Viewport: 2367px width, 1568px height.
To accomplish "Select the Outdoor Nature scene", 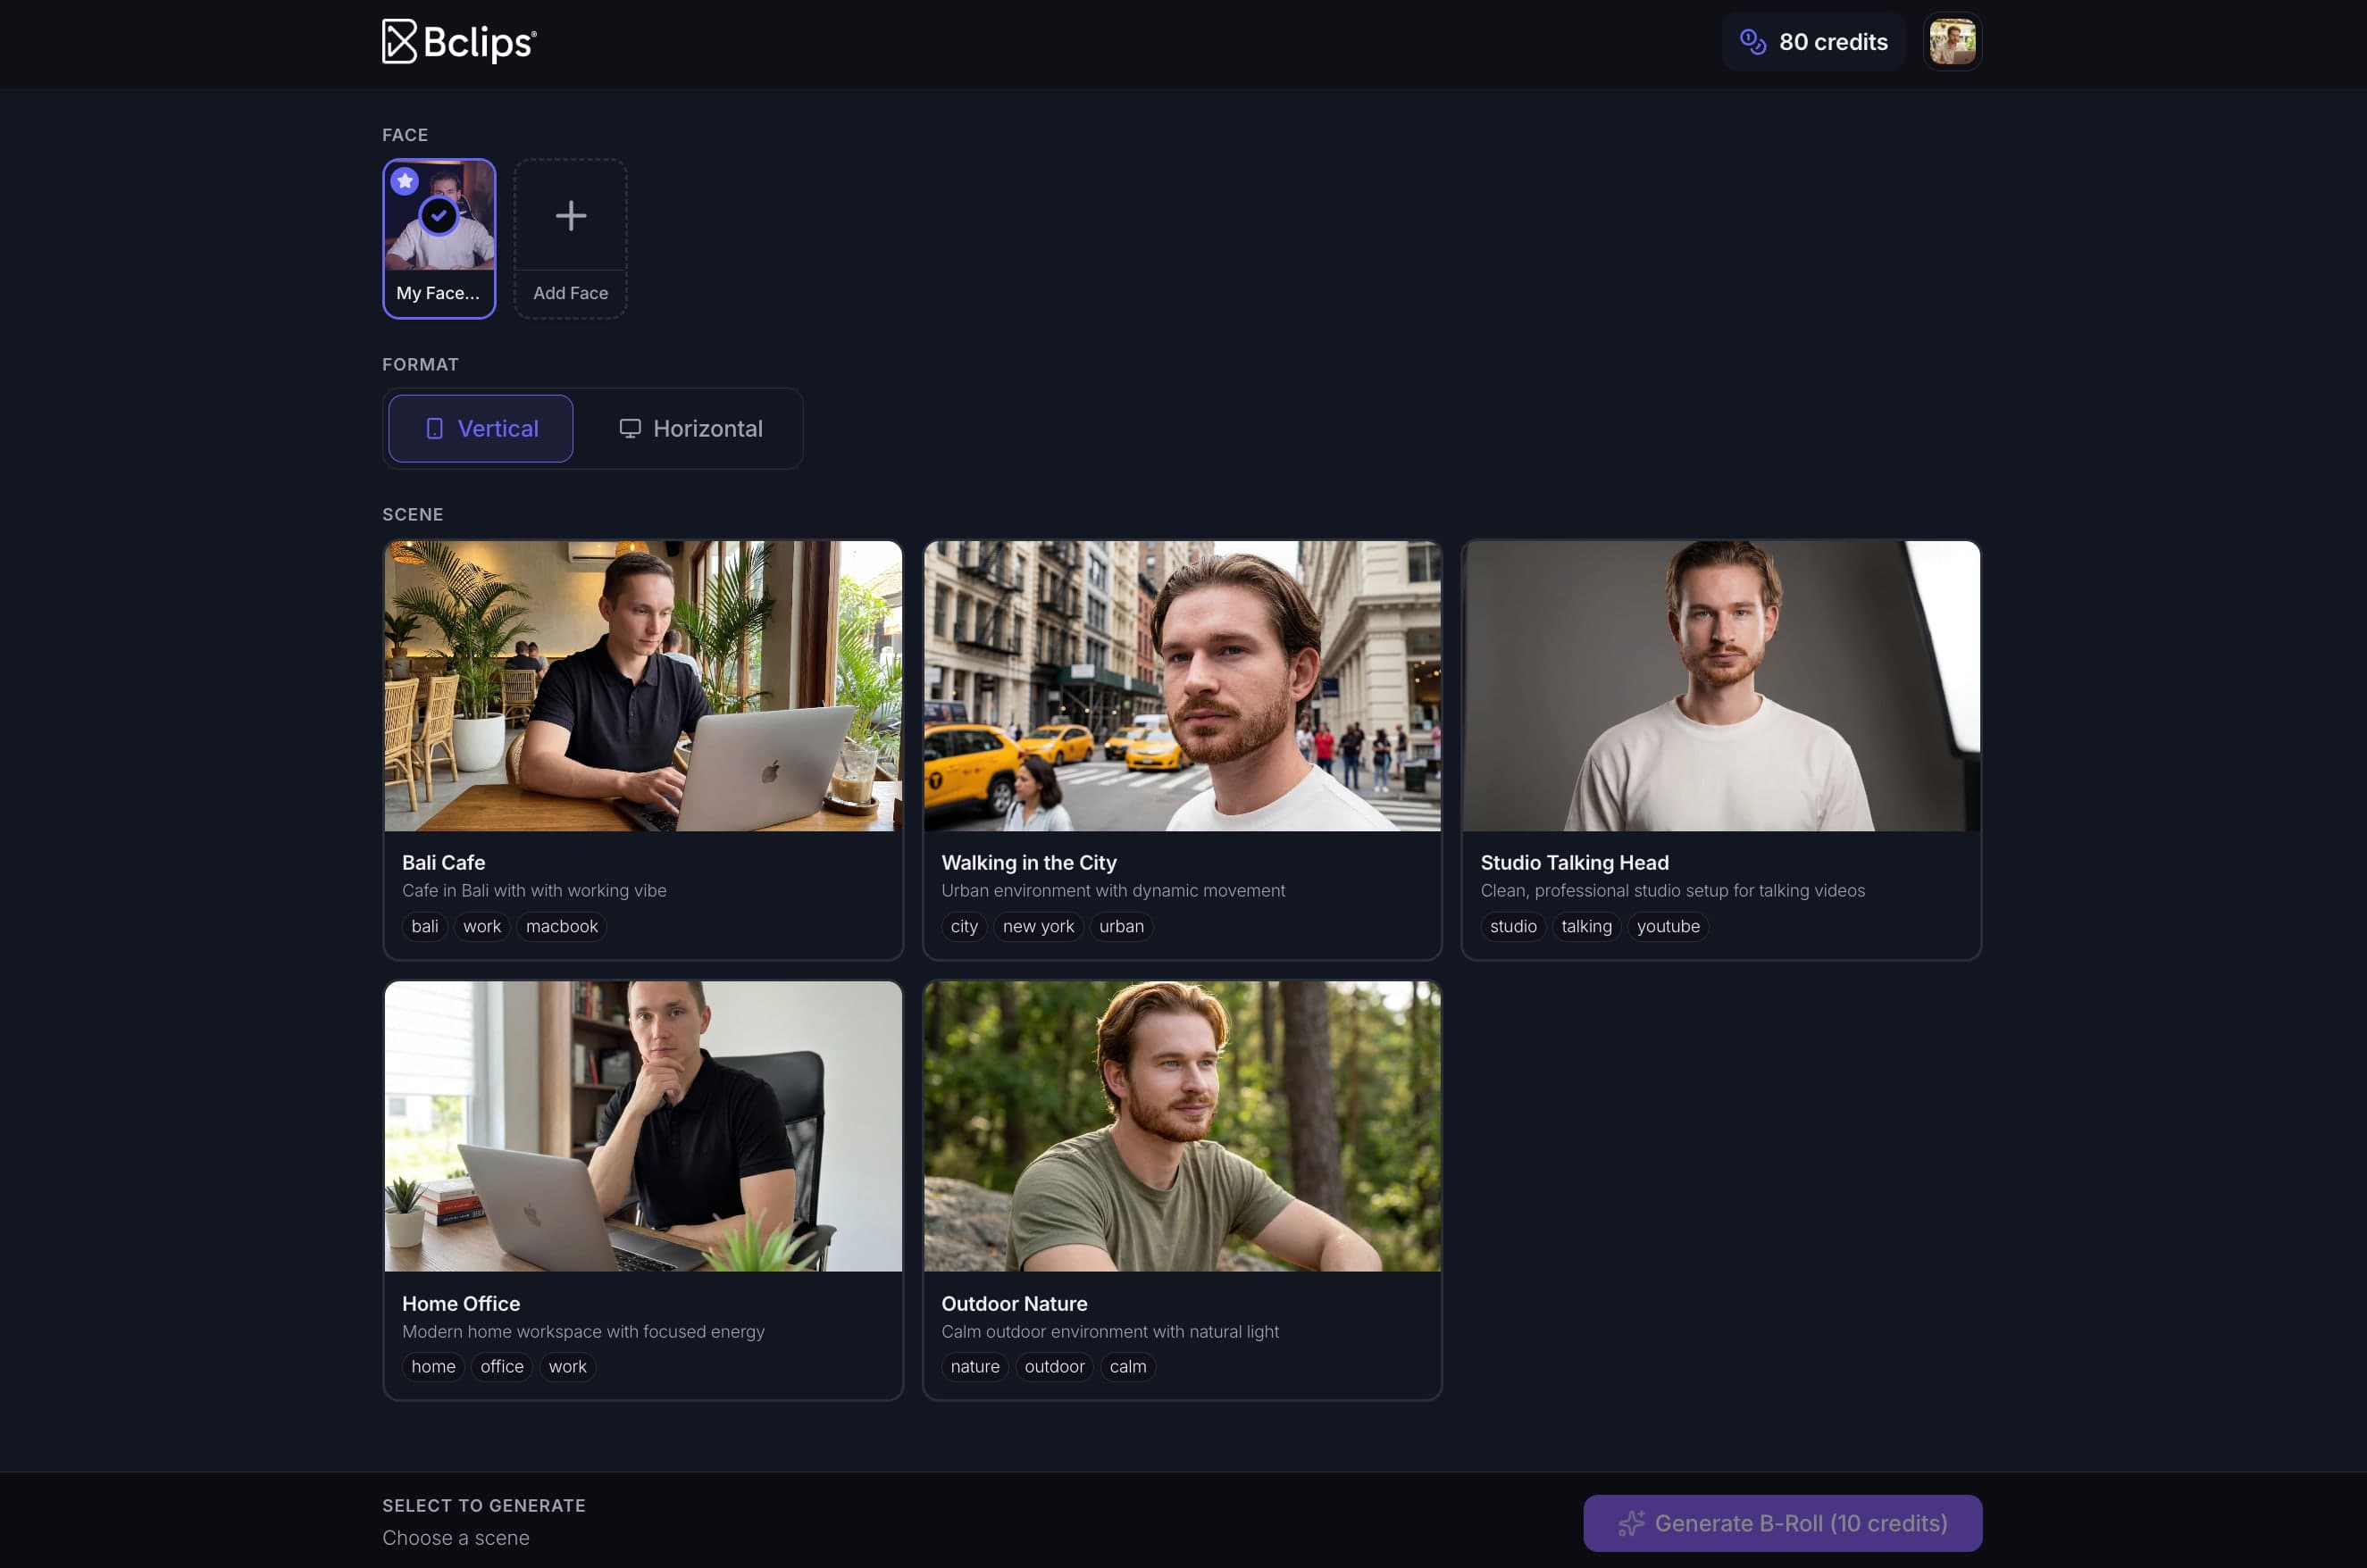I will click(x=1182, y=1190).
